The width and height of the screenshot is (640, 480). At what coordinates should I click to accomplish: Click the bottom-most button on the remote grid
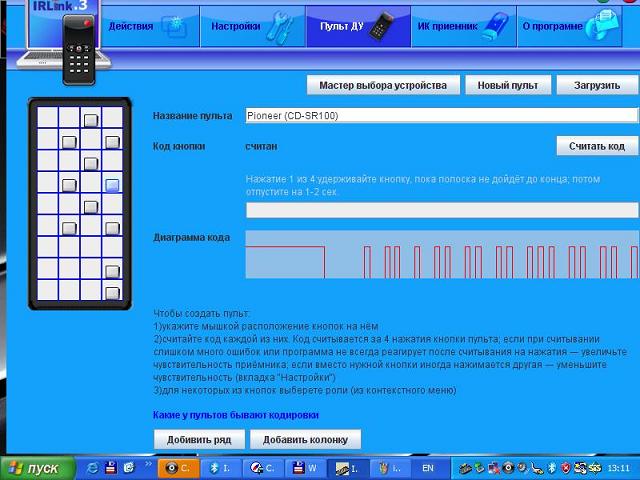112,293
